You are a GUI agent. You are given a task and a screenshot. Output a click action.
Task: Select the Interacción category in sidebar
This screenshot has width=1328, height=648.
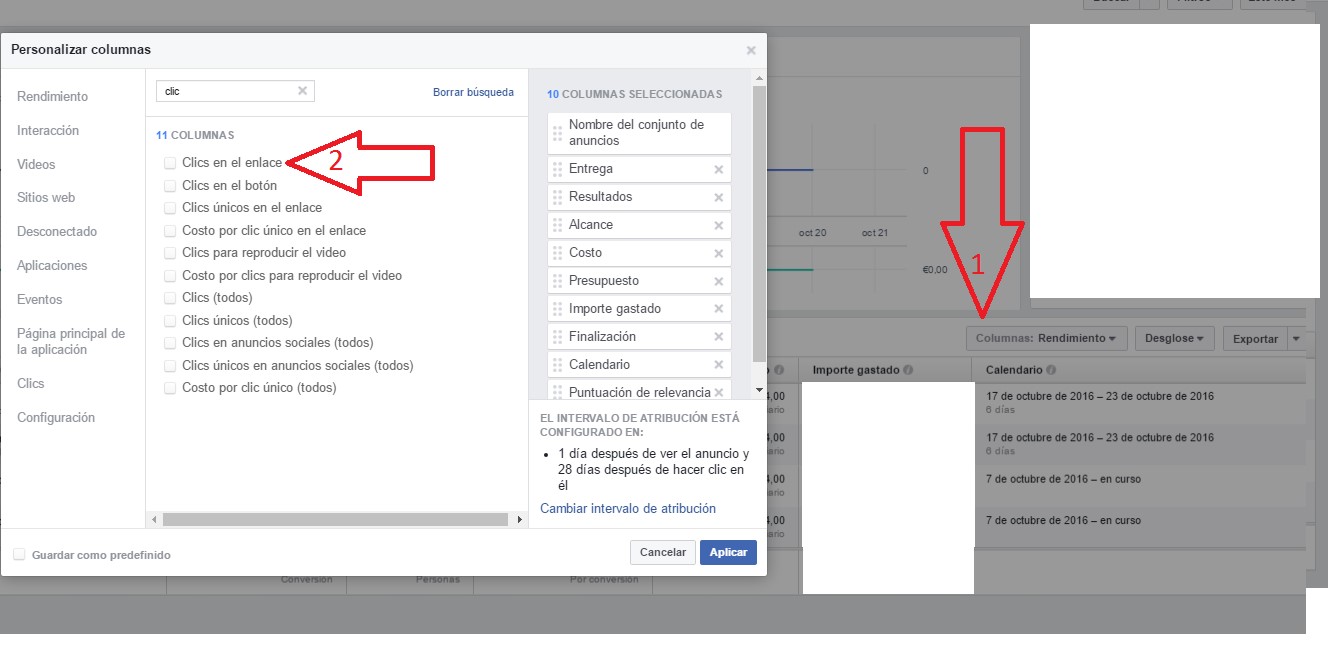tap(48, 131)
